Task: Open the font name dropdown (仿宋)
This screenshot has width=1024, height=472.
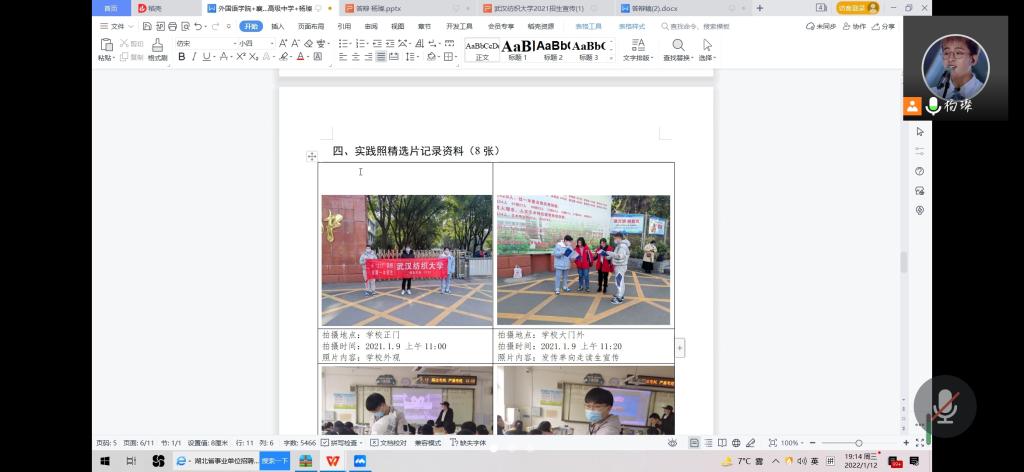Action: [200, 43]
